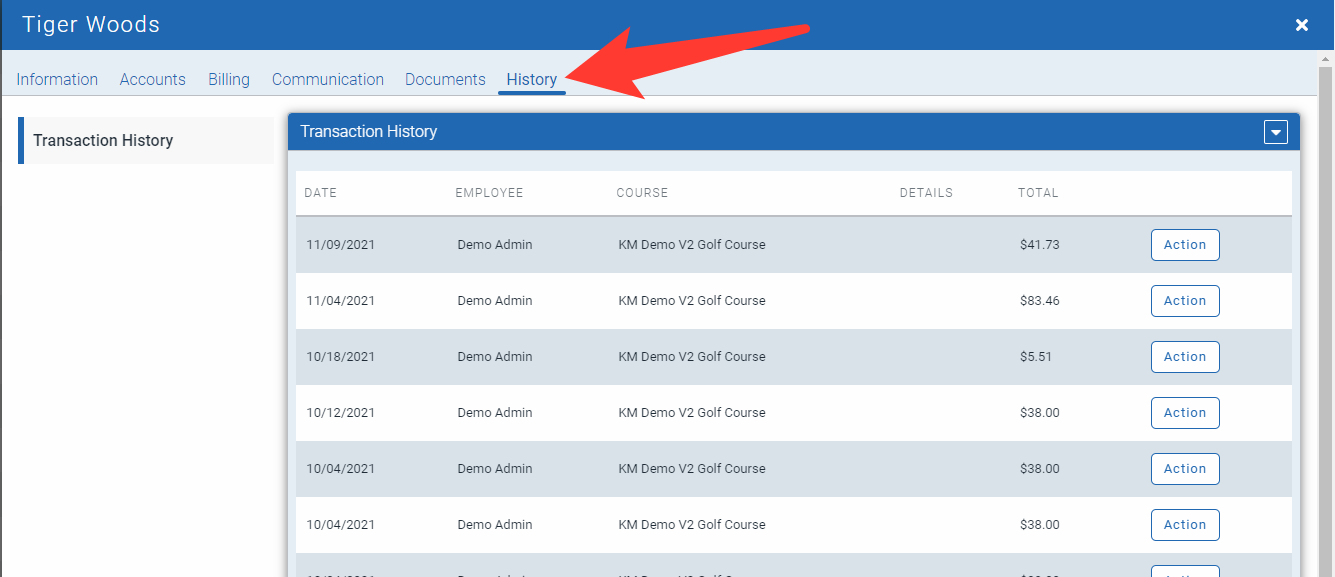Select Transaction History in the sidebar
Screen dimensions: 1335x577
pos(103,141)
